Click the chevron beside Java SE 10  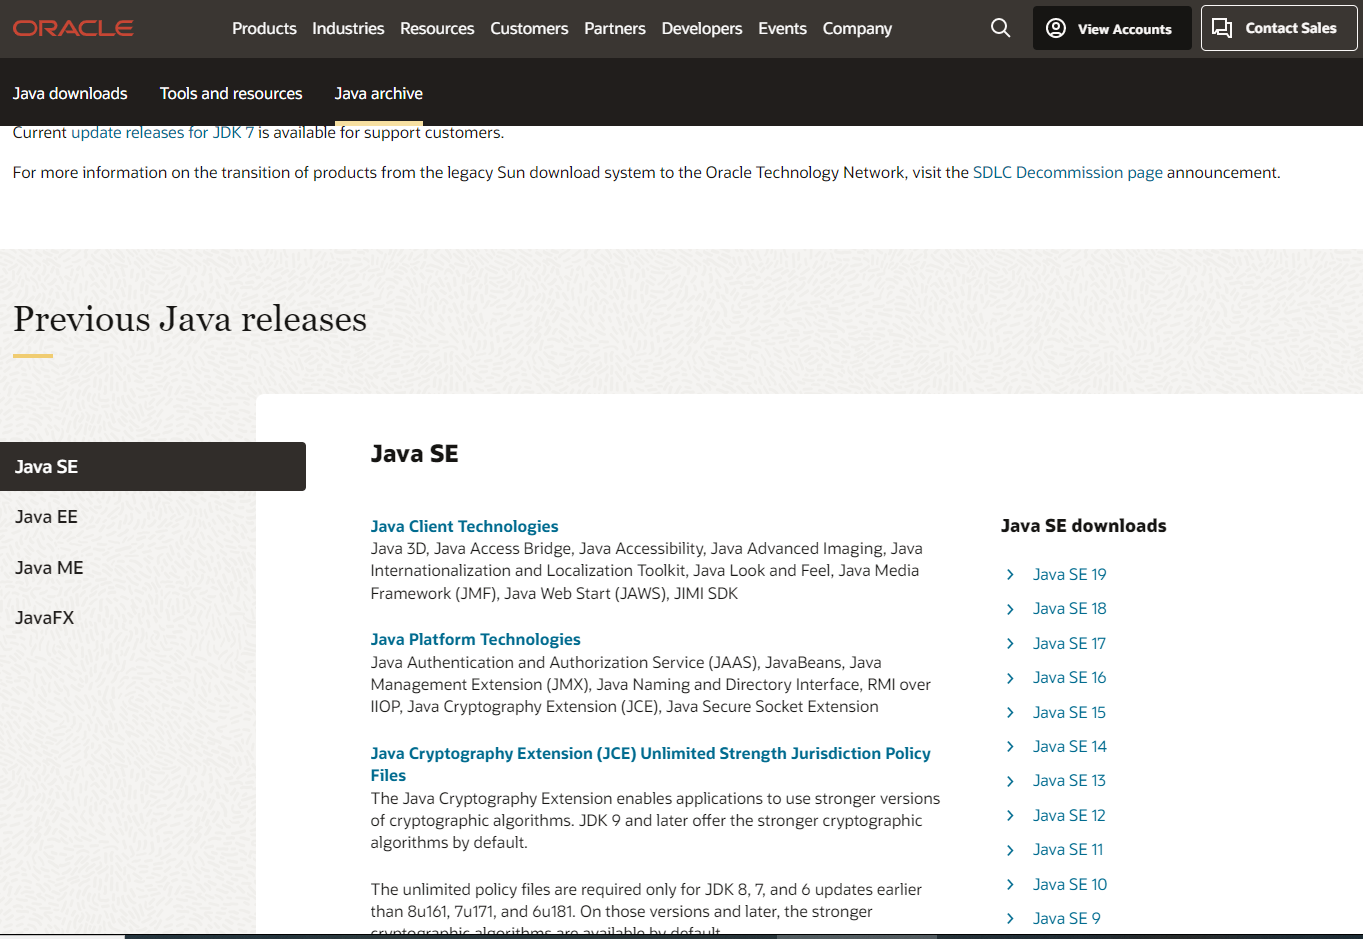[1010, 884]
